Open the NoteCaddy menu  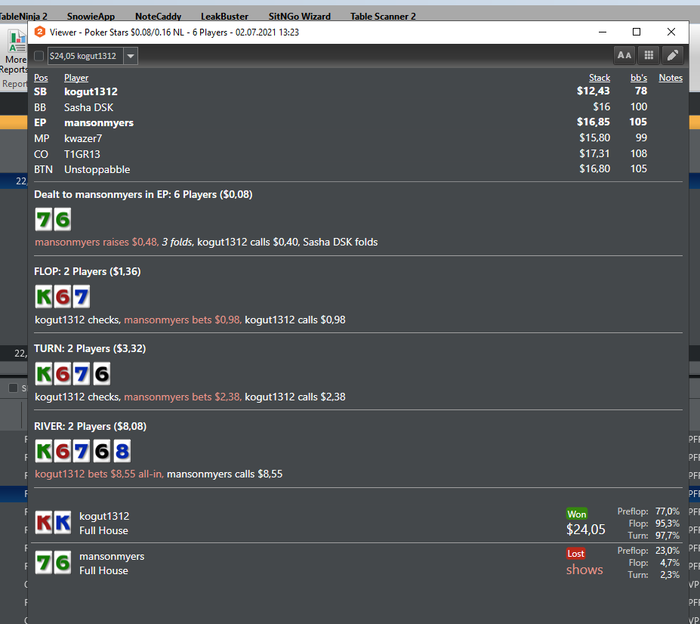(158, 17)
